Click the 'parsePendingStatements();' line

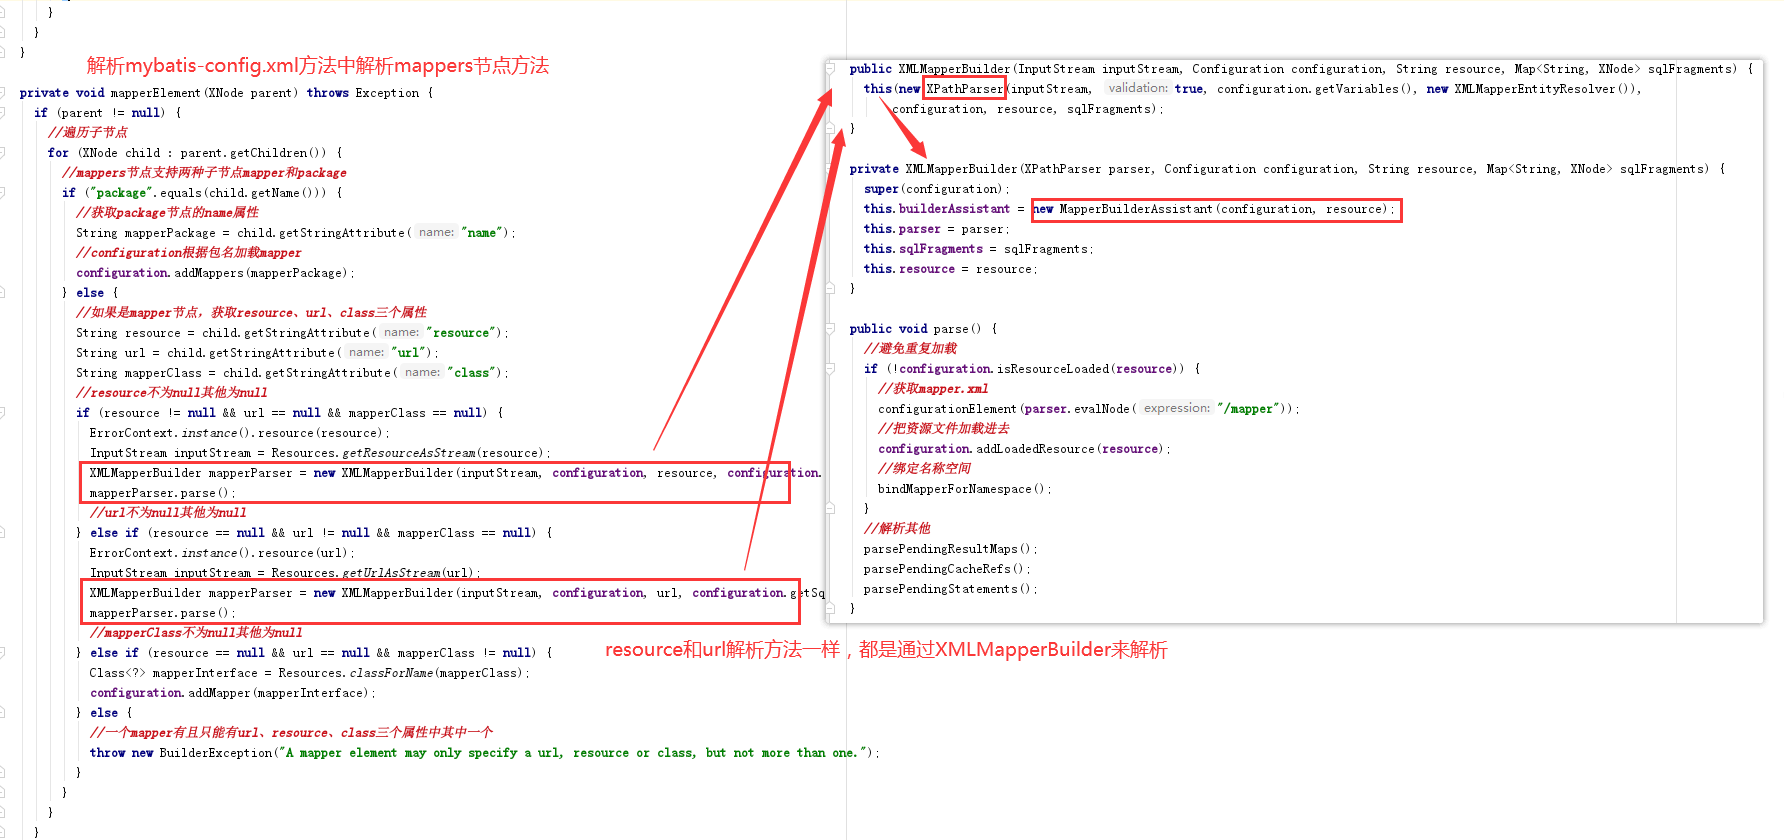[x=951, y=589]
